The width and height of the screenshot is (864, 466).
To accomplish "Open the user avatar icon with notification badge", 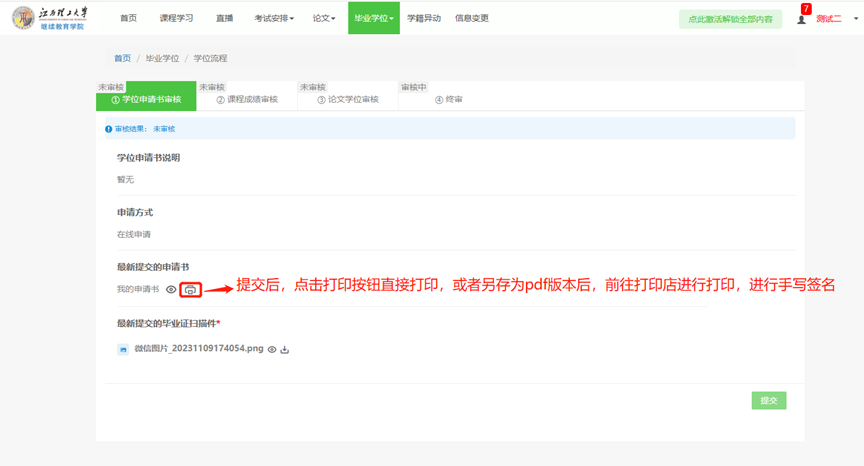I will click(801, 19).
